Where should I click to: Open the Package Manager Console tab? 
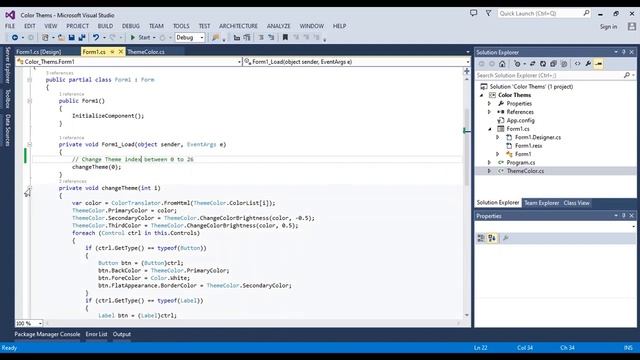click(x=47, y=334)
